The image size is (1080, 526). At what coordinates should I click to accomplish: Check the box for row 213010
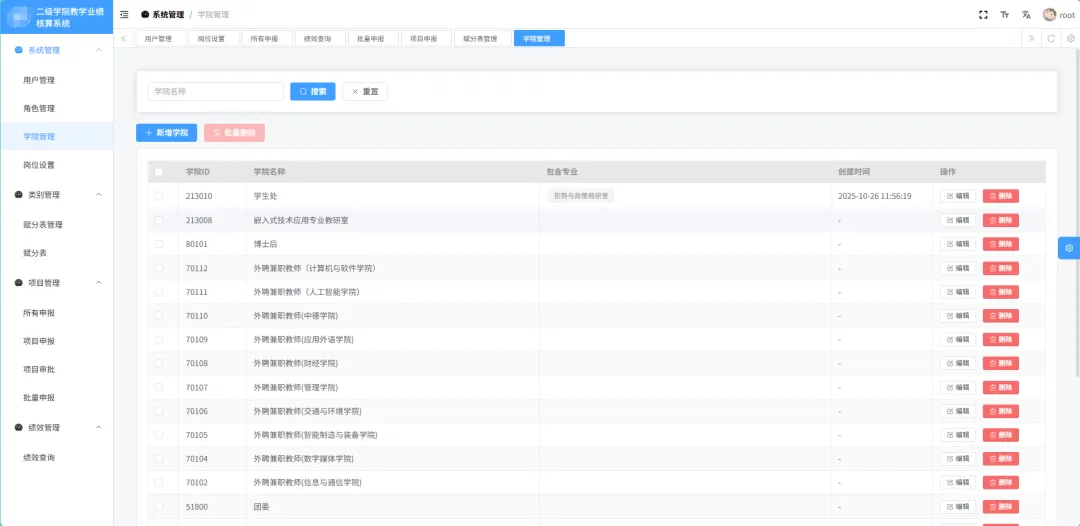pos(159,196)
